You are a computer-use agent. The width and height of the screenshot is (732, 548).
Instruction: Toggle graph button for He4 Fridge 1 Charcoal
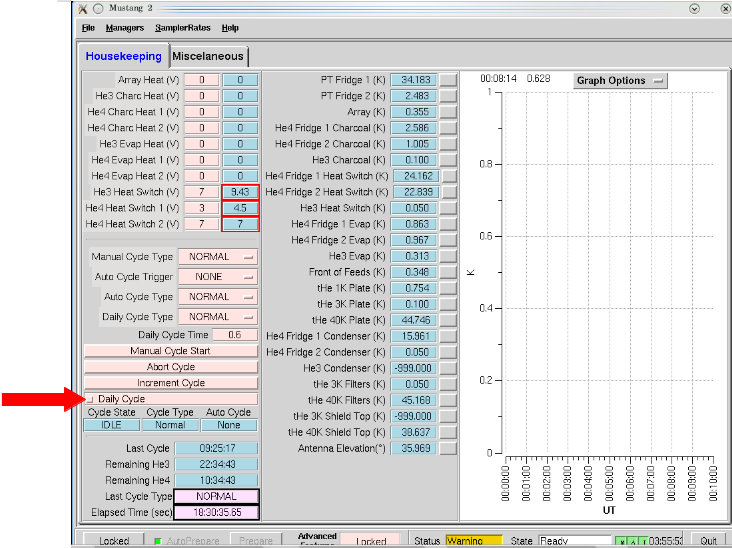pyautogui.click(x=448, y=128)
